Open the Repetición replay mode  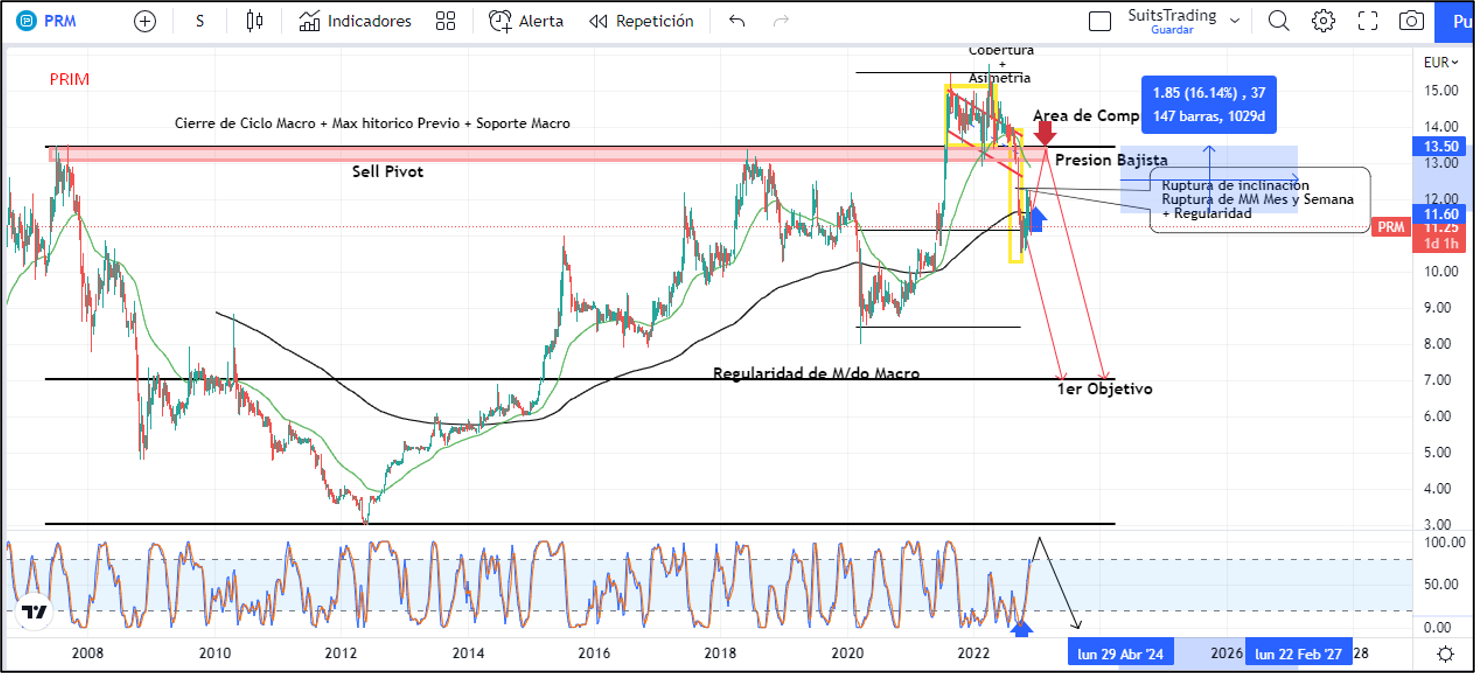tap(641, 21)
